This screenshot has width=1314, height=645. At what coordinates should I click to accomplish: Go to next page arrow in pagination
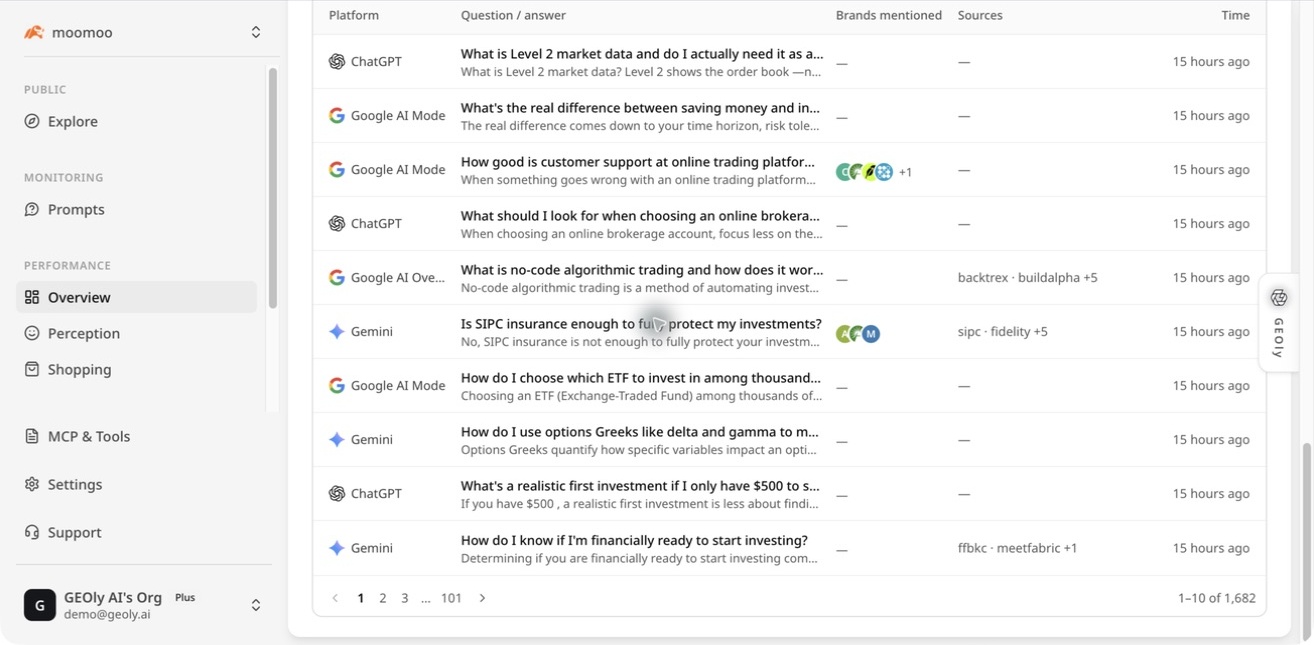482,598
